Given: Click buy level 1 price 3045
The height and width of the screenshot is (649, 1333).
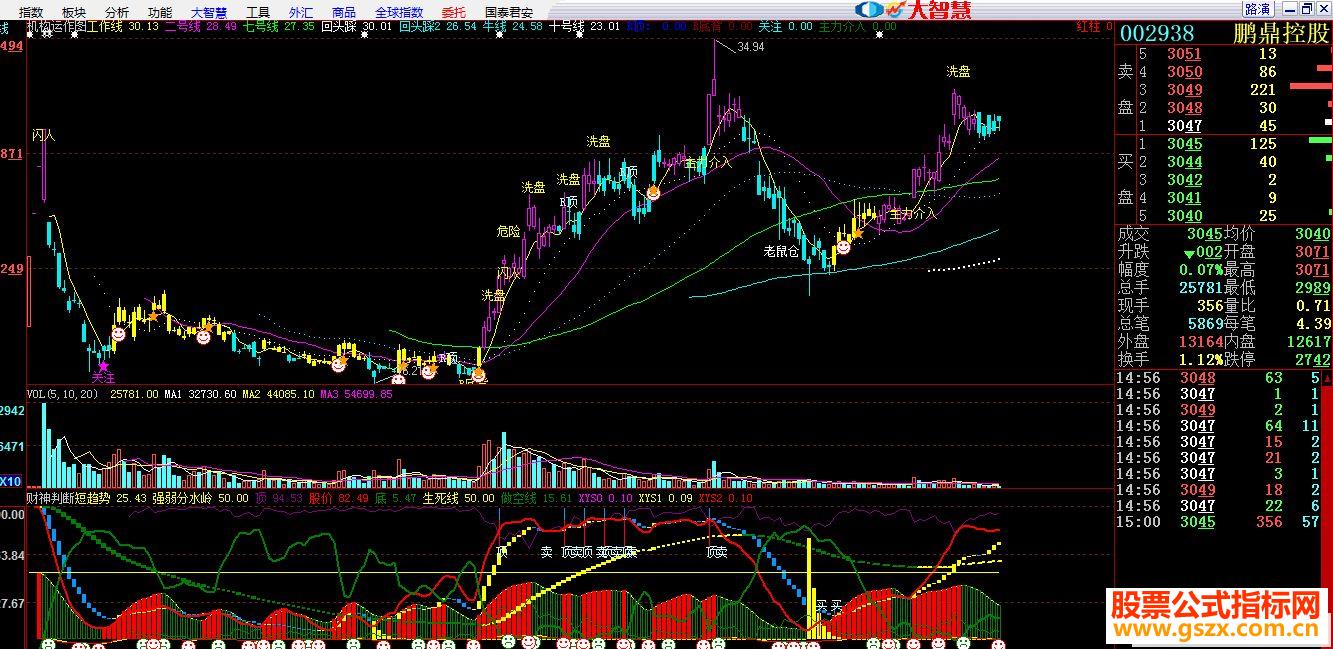Looking at the screenshot, I should (1185, 144).
